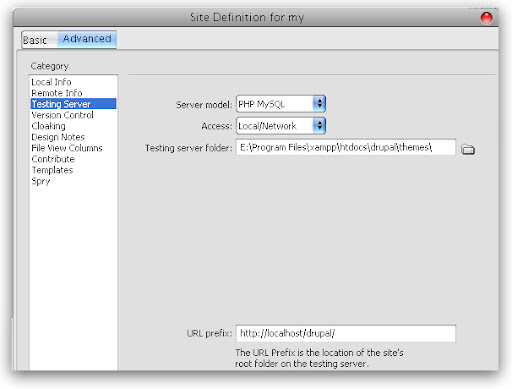Switch to the Basic tab
512x389 pixels.
pyautogui.click(x=40, y=40)
